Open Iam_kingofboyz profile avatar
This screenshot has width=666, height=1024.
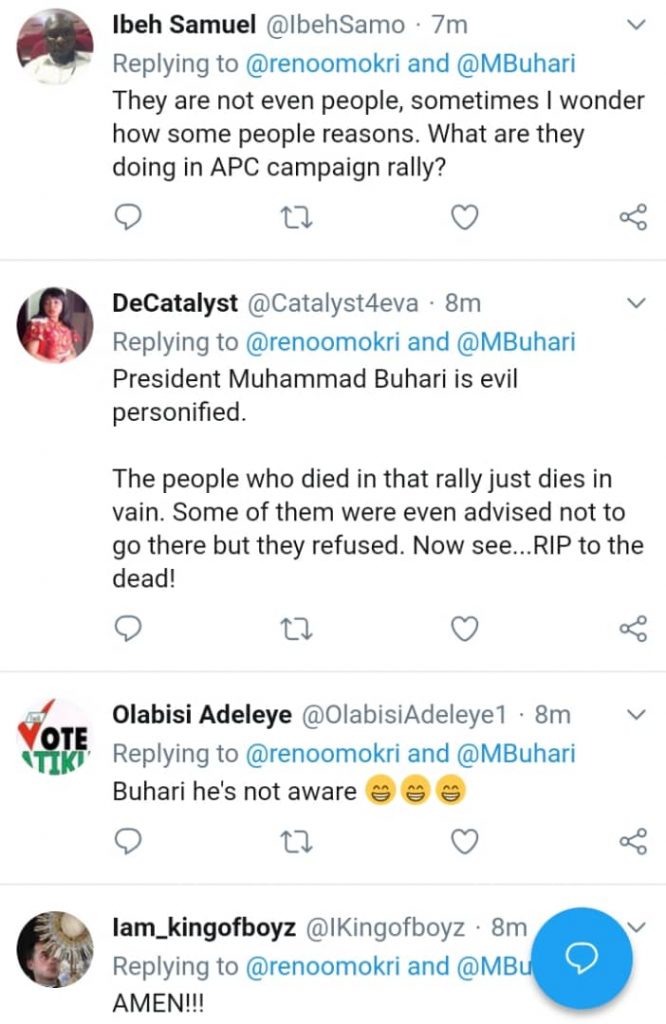tap(56, 948)
